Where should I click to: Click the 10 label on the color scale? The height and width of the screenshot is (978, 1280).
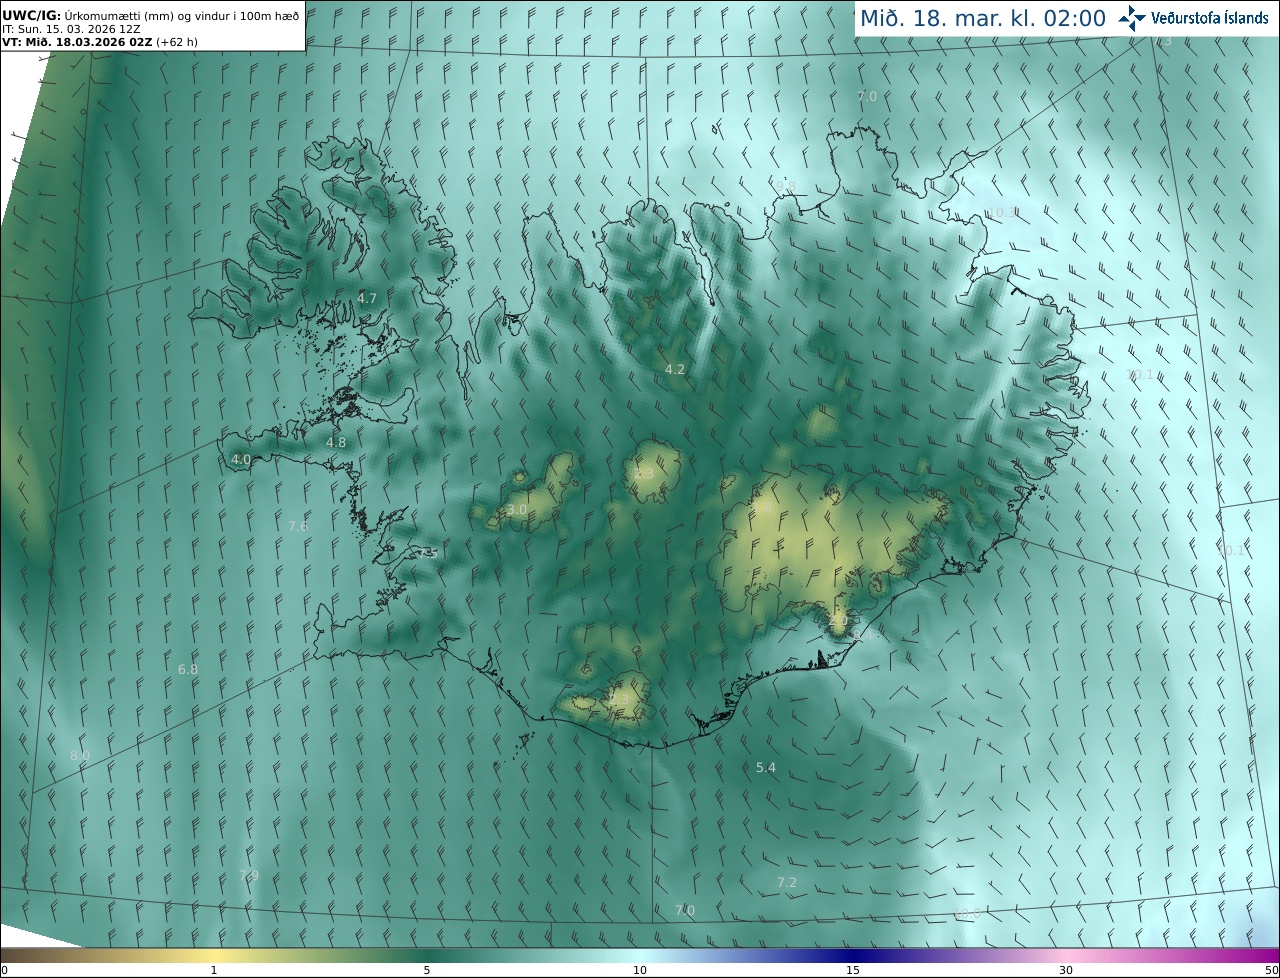coord(640,970)
